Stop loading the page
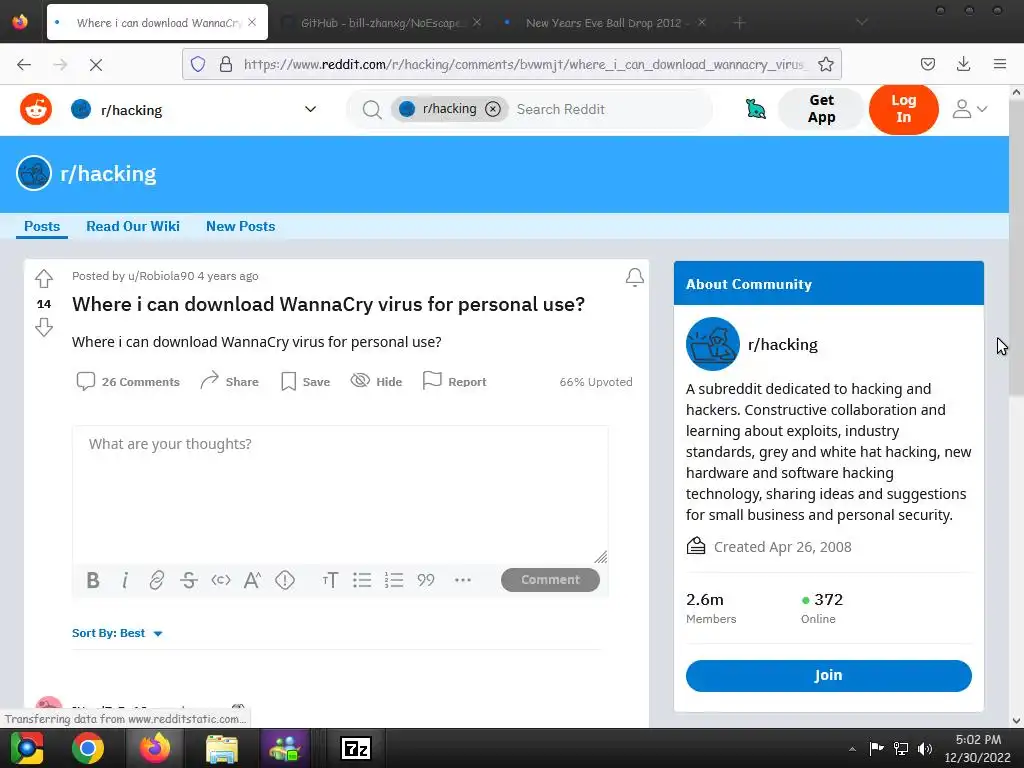1024x768 pixels. point(95,64)
